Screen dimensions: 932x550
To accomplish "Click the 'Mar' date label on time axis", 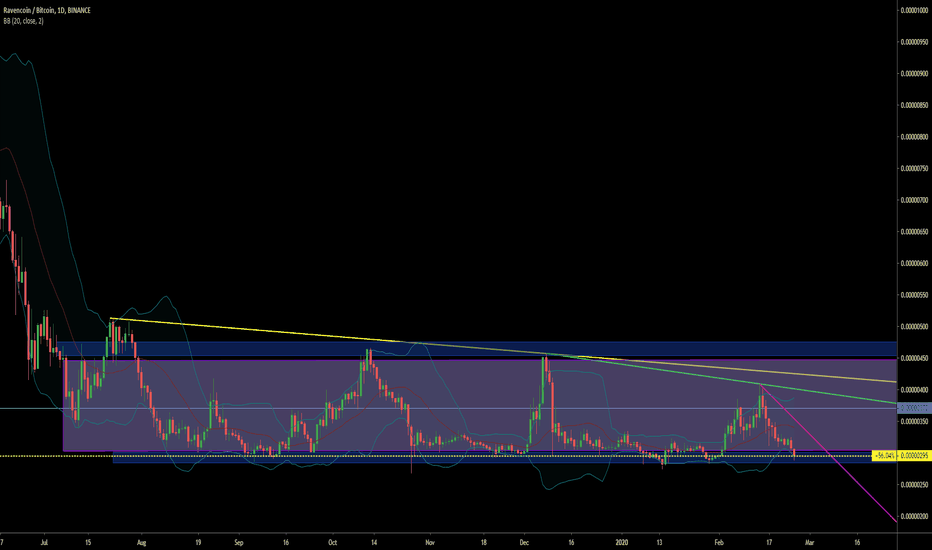I will coord(808,542).
